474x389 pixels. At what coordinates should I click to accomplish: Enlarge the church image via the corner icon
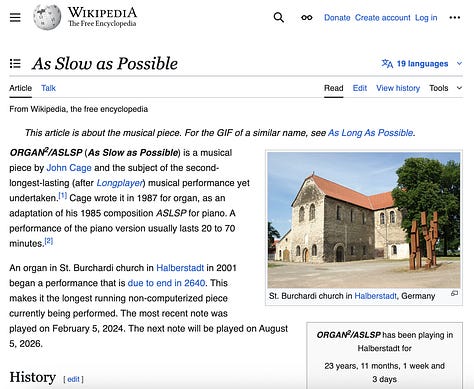[455, 293]
